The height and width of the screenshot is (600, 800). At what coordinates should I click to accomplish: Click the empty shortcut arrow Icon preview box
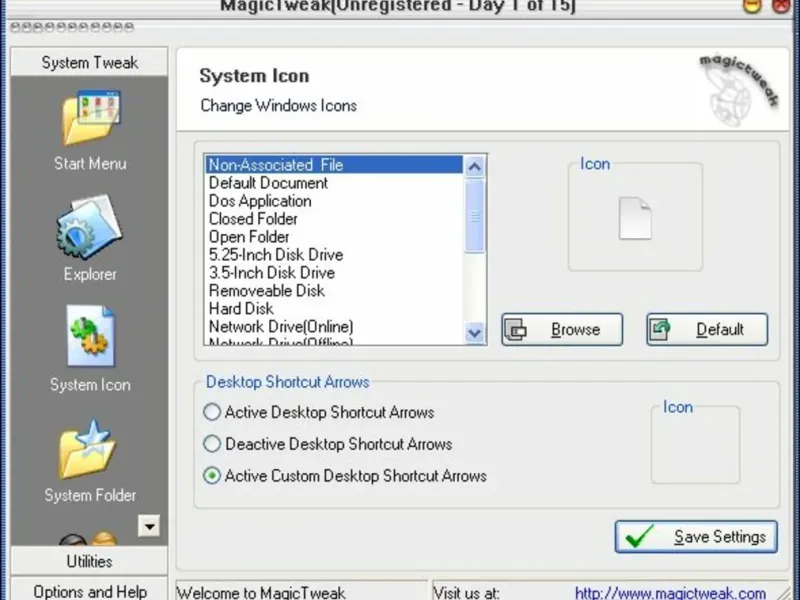pos(695,445)
